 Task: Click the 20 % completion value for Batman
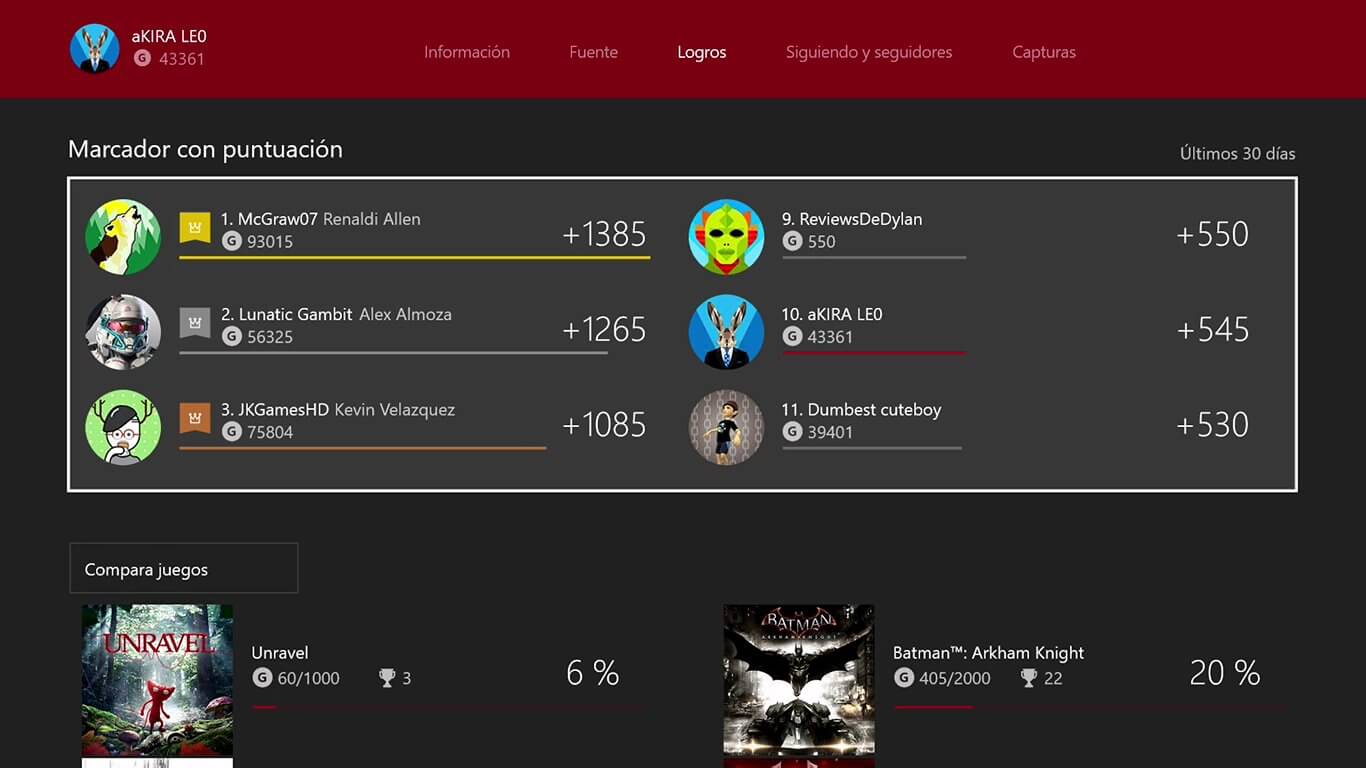pos(1225,673)
